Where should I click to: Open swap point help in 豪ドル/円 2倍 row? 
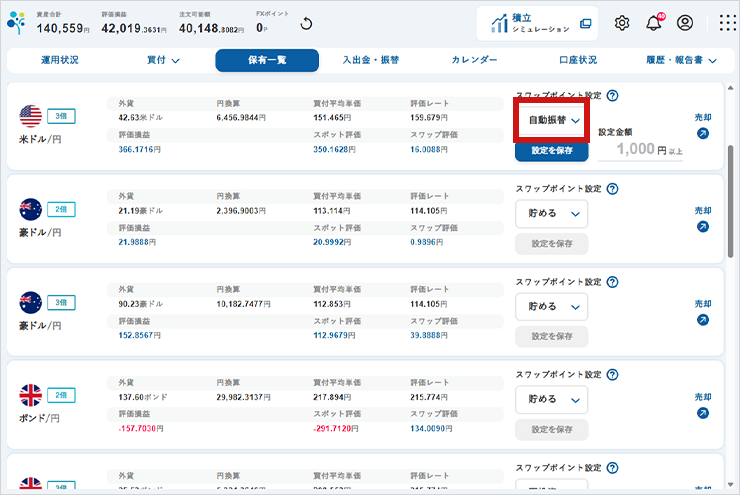pos(612,189)
